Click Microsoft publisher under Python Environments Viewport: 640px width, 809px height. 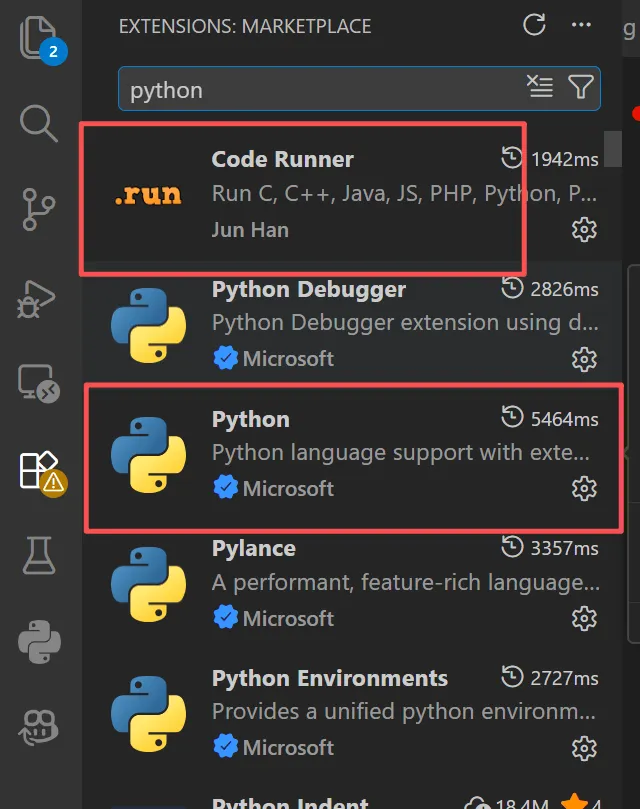(x=288, y=748)
